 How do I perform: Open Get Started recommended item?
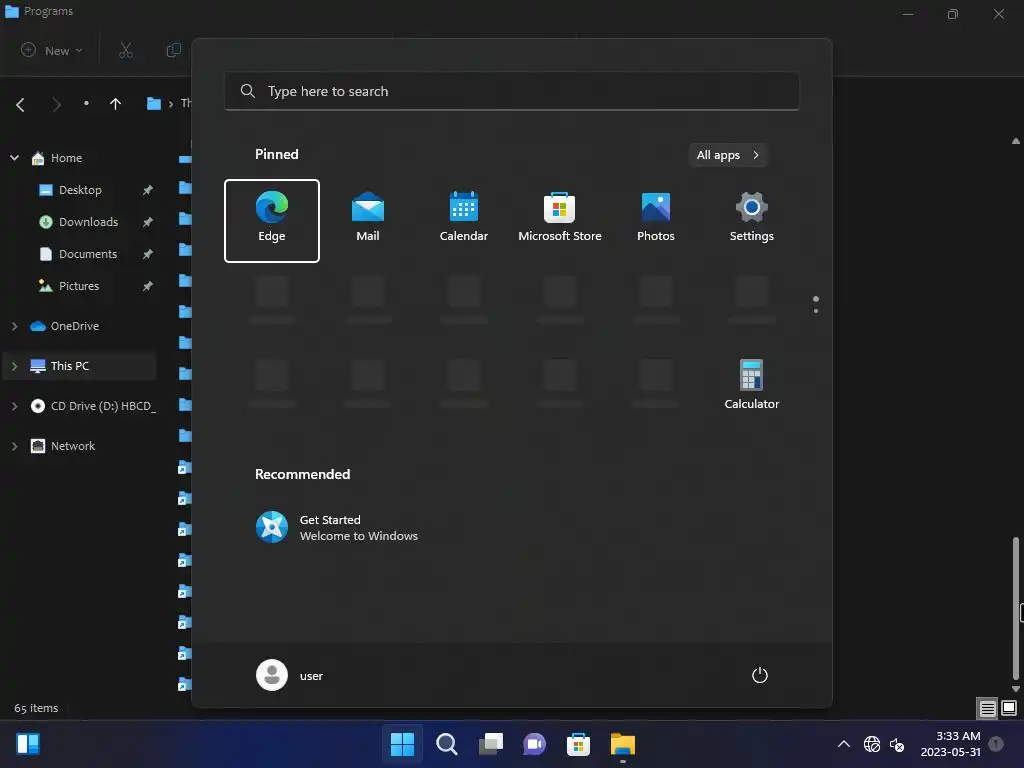coord(336,528)
